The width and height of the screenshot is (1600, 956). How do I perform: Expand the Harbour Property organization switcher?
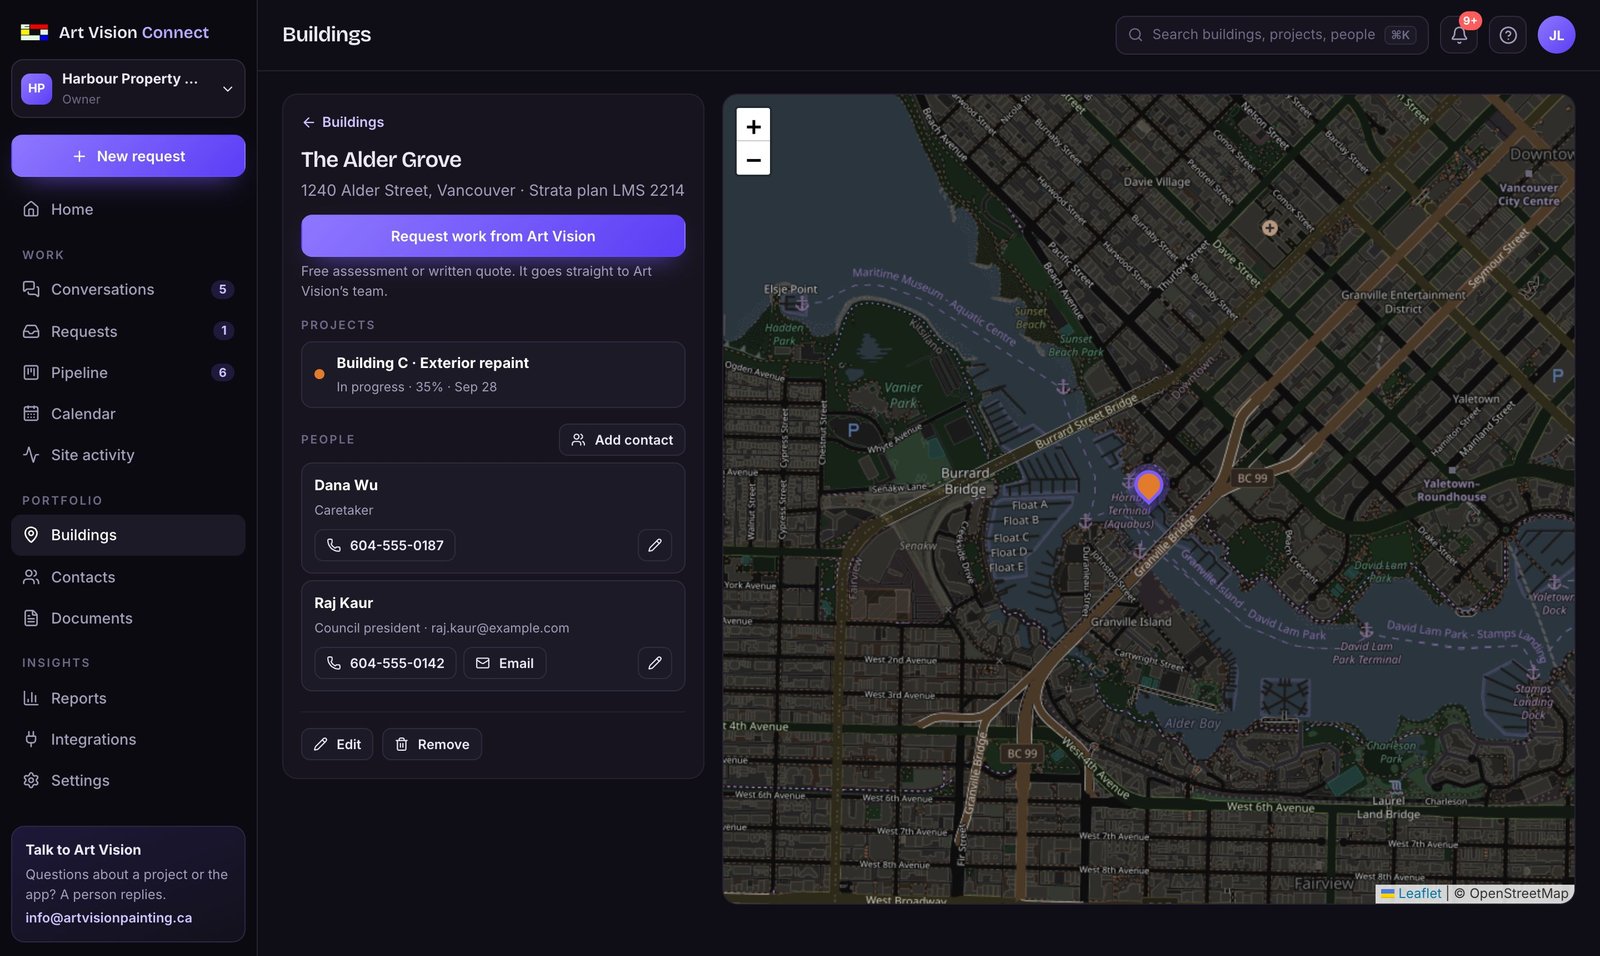(128, 88)
